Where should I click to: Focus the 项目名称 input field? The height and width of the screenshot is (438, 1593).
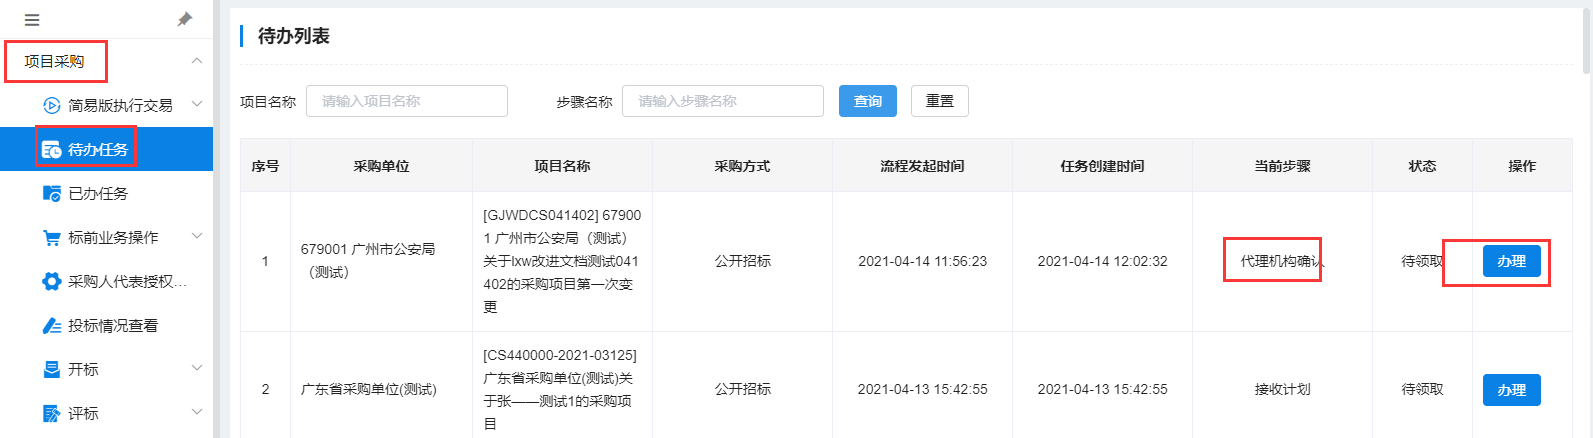[x=407, y=101]
